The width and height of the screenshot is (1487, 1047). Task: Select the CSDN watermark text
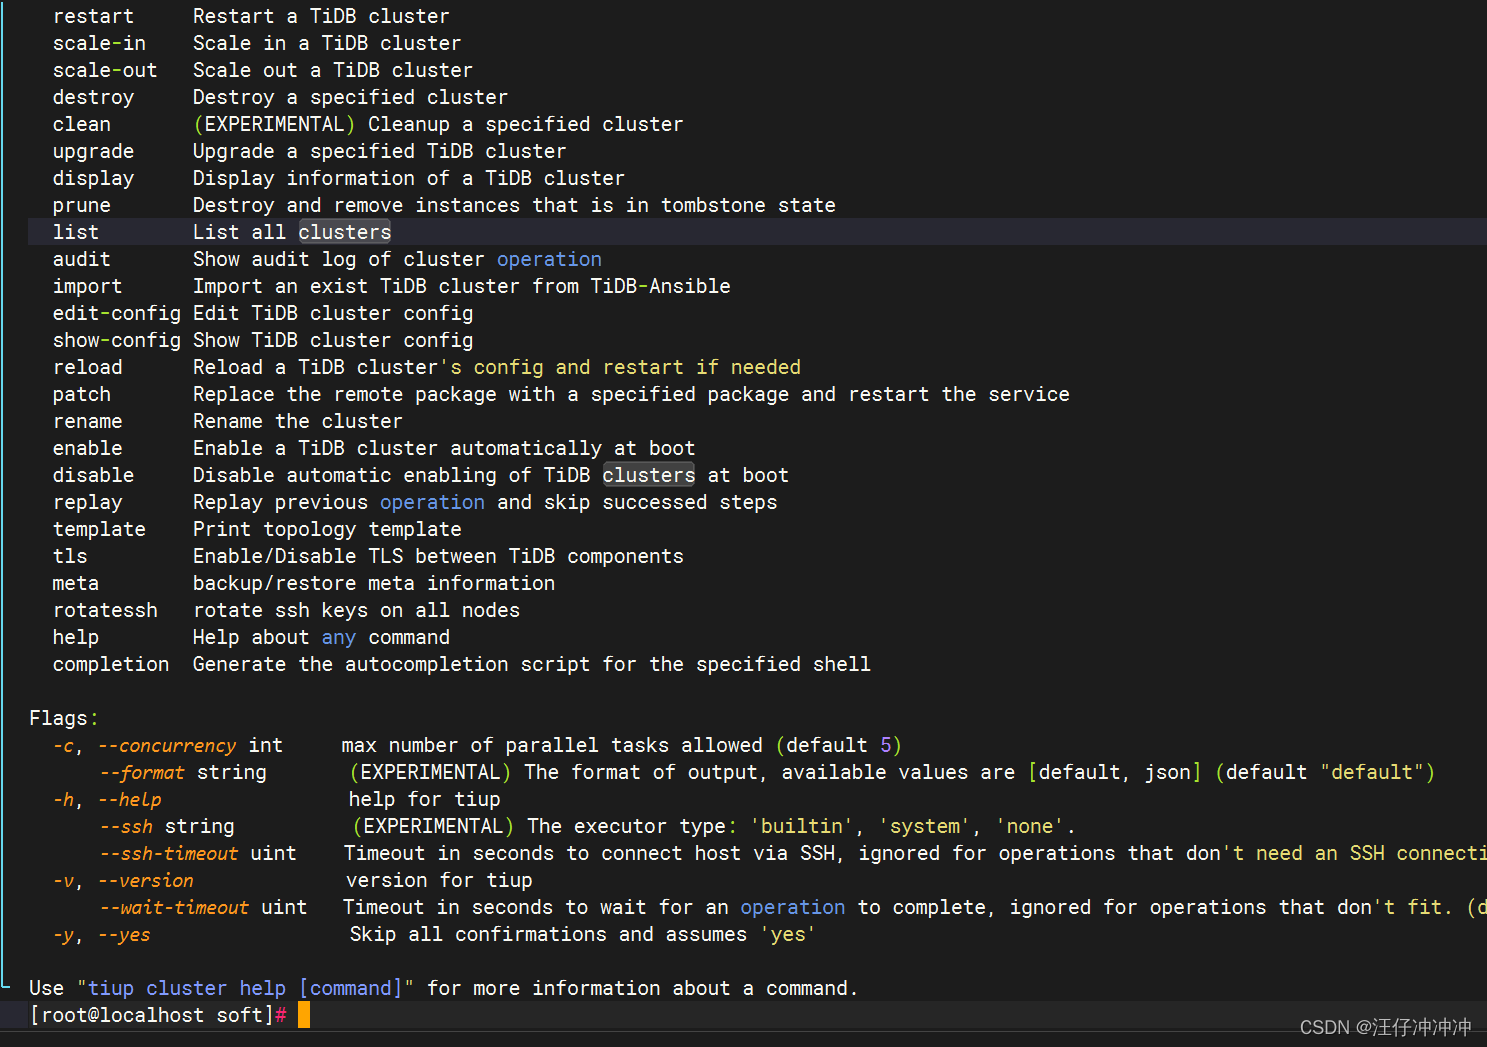point(1383,1026)
